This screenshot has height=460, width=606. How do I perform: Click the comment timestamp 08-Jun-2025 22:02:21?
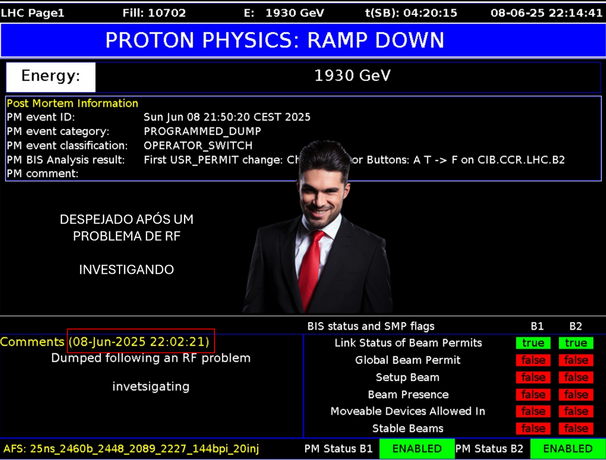139,342
